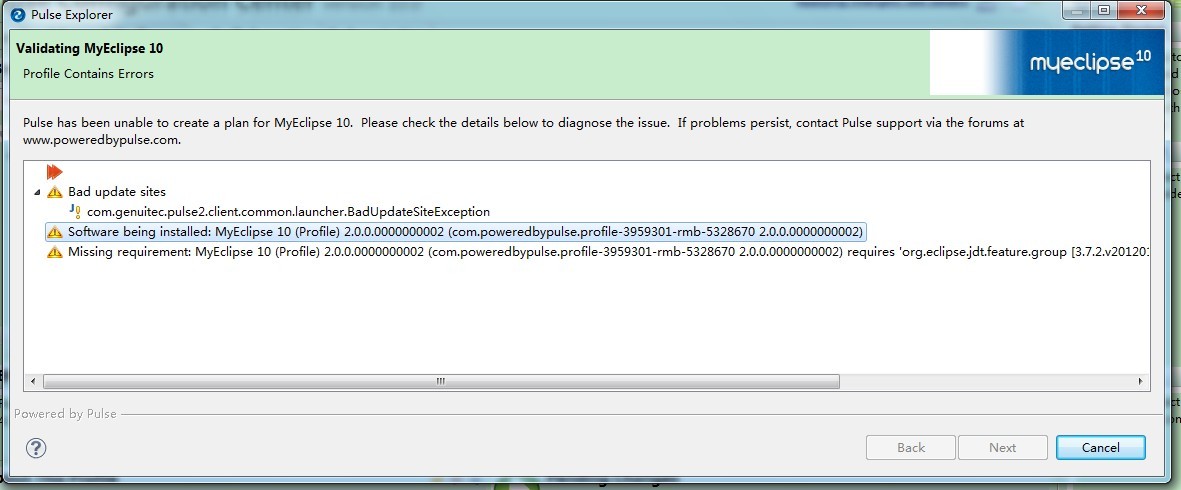Click the Next button
This screenshot has width=1181, height=490.
coord(1002,447)
